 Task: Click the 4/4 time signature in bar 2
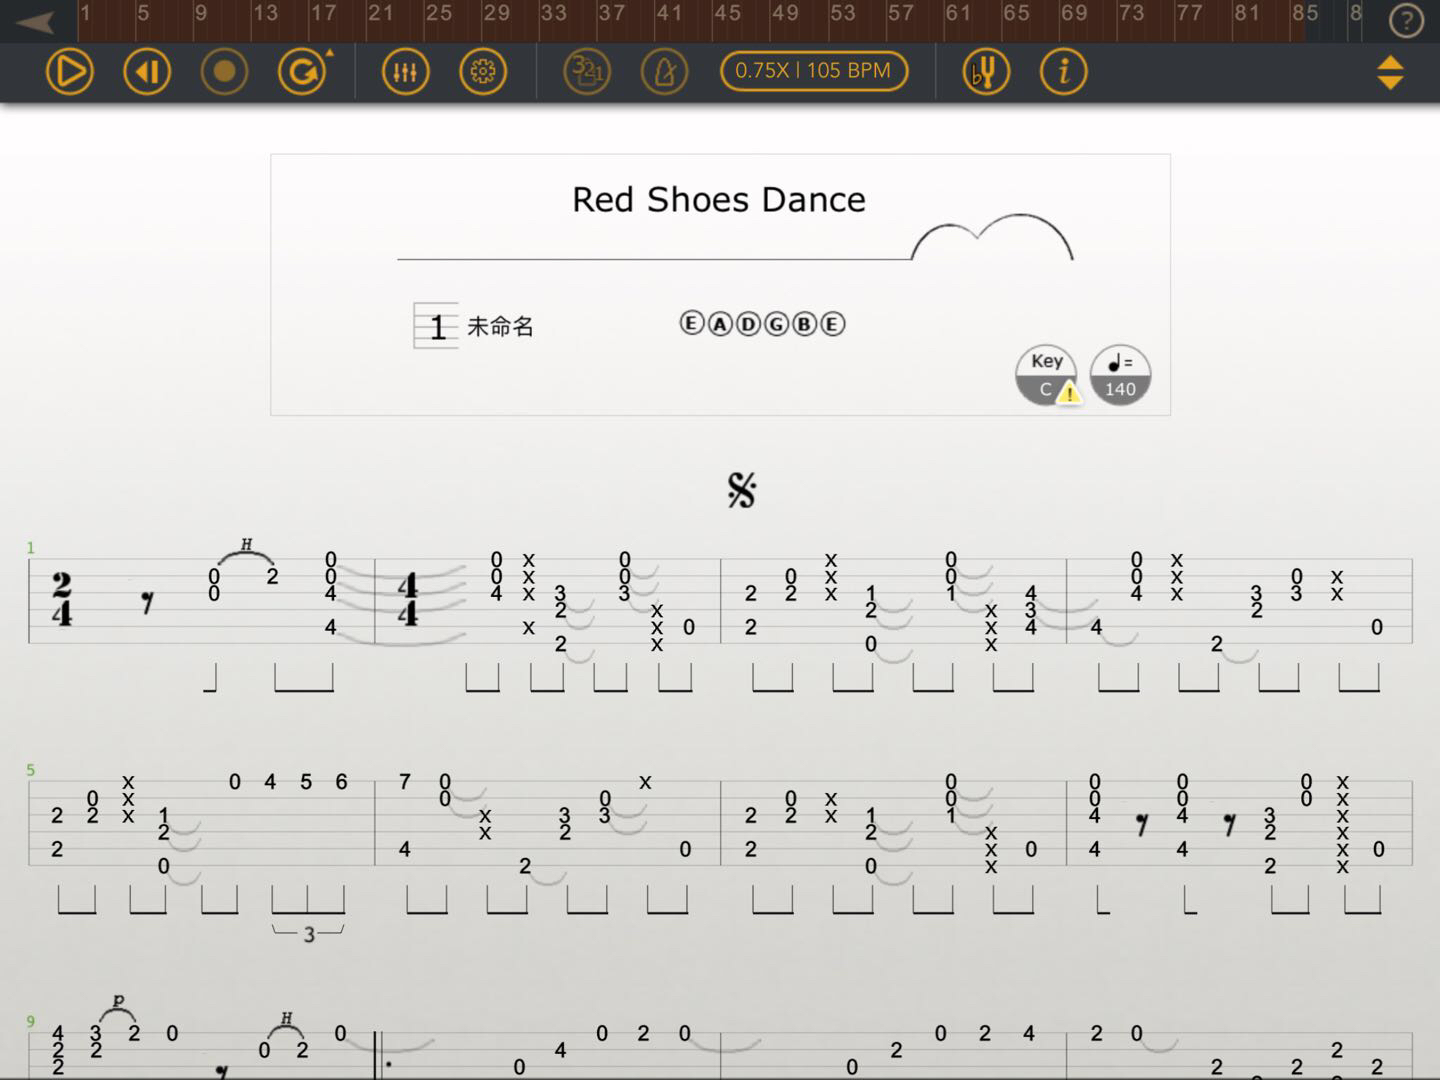407,599
